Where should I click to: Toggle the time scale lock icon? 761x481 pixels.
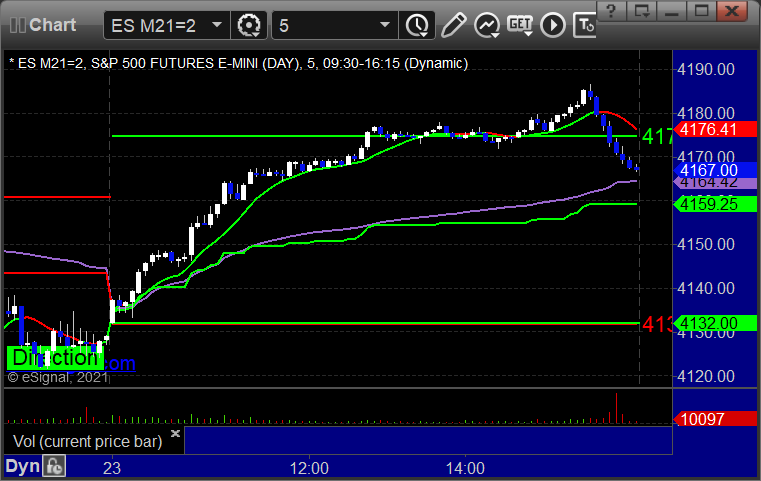coord(54,466)
